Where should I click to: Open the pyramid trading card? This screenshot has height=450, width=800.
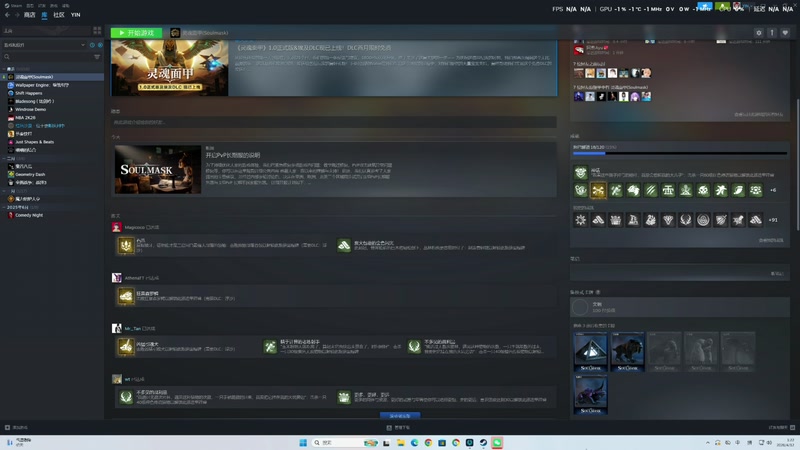tap(590, 352)
